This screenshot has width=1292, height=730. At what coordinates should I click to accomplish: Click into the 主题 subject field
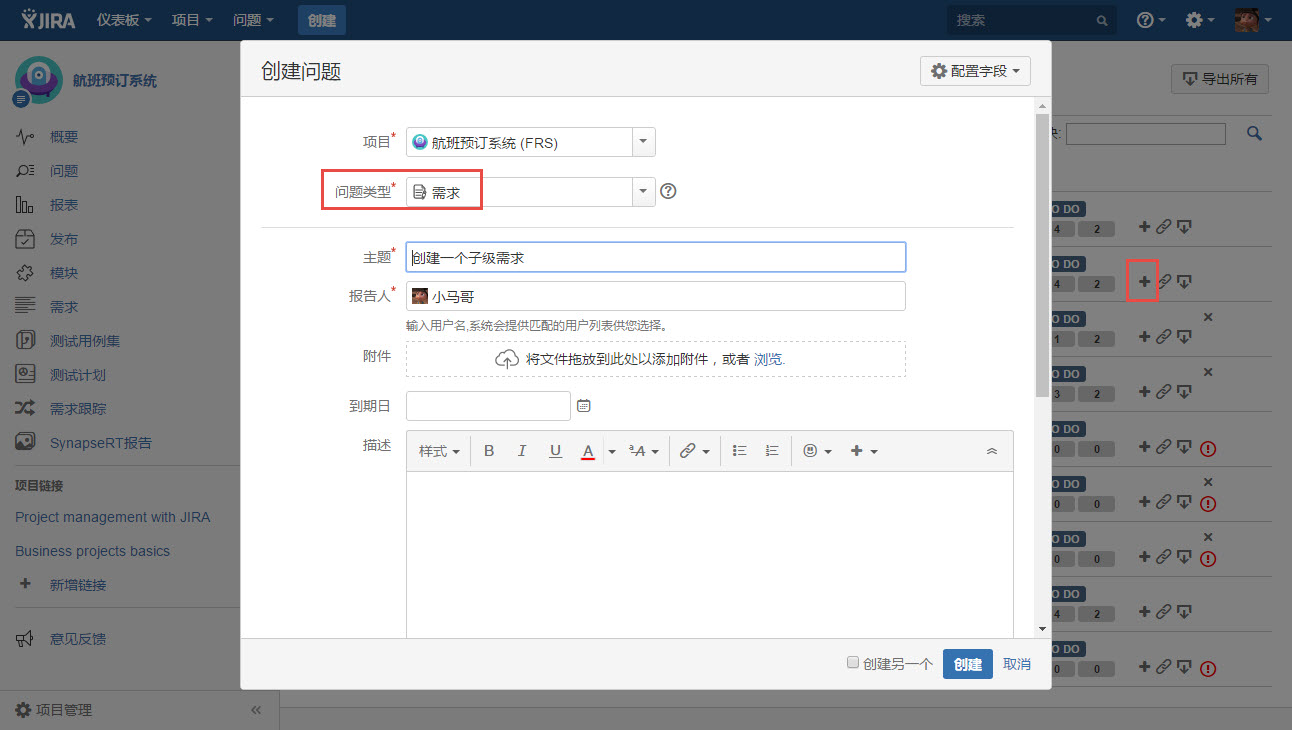(x=656, y=257)
